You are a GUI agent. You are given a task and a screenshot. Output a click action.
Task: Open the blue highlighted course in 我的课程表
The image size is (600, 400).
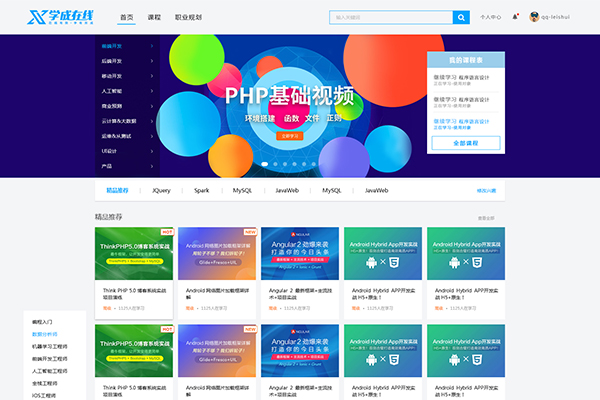click(x=461, y=124)
